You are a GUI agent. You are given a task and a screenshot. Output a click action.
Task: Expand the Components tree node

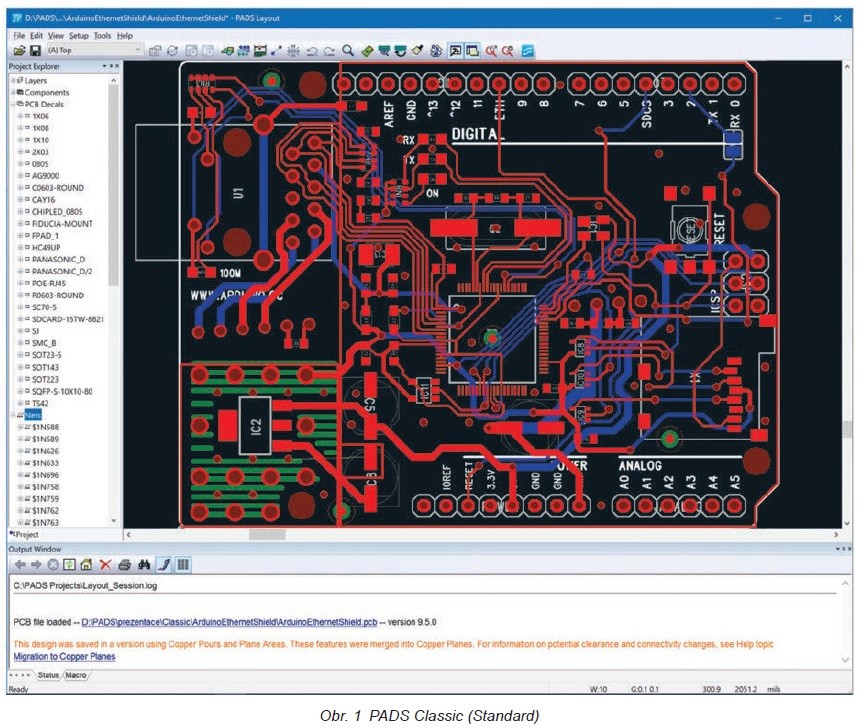pos(13,92)
